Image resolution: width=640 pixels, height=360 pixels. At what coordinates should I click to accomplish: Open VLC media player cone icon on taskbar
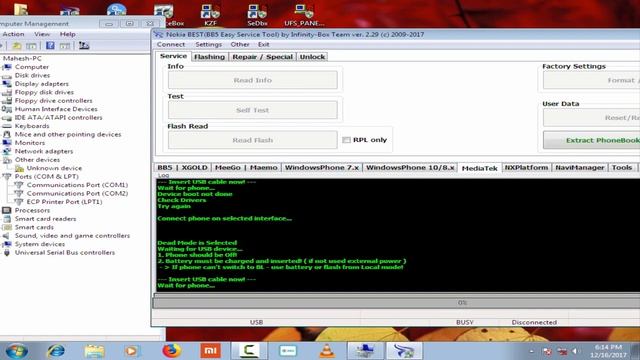[327, 351]
